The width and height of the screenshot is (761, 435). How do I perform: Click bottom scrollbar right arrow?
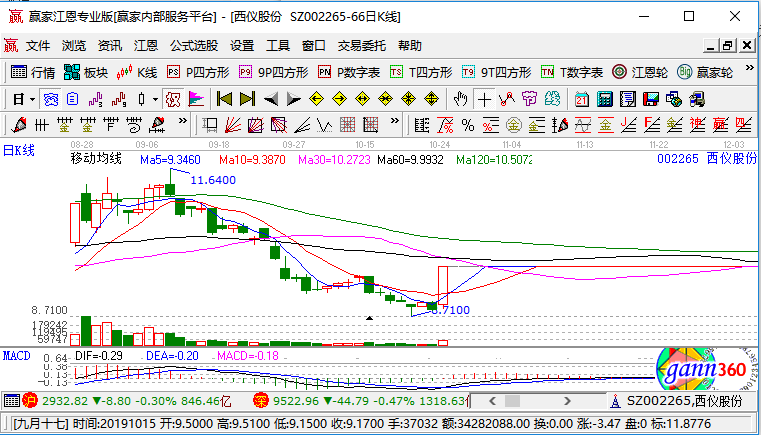(x=567, y=401)
